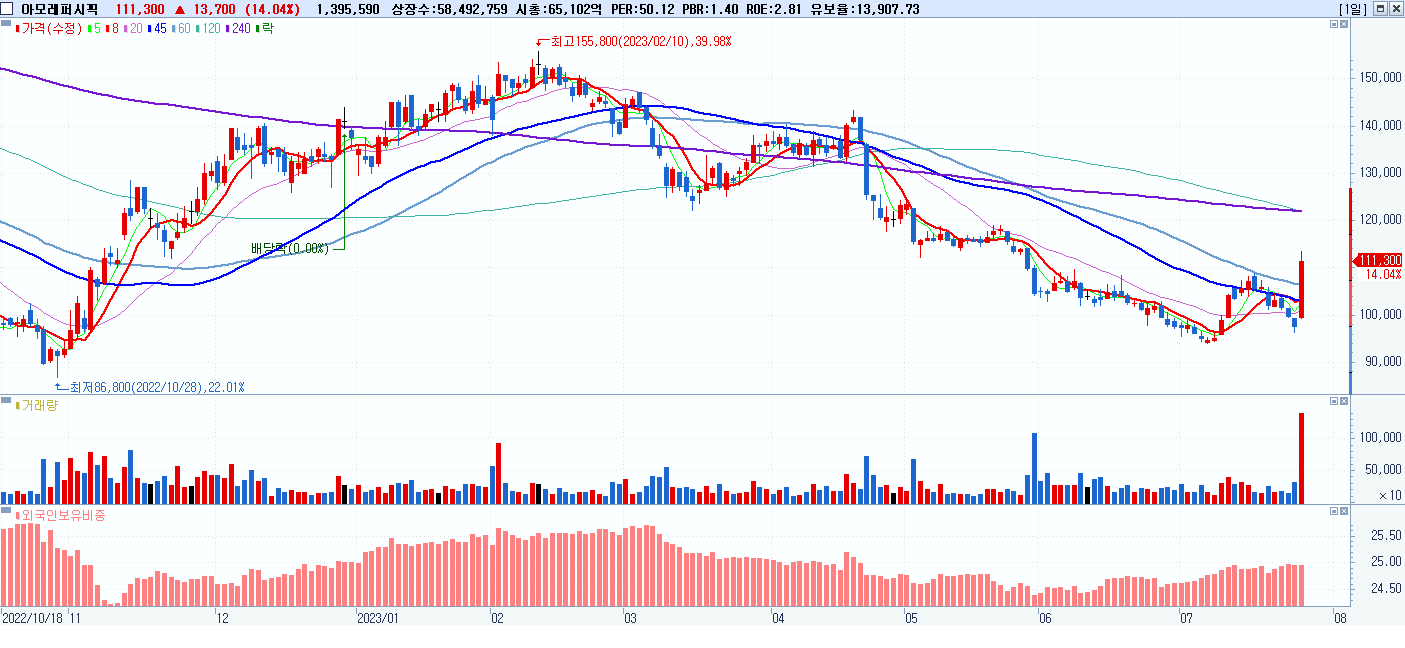The image size is (1405, 648).
Task: Click the tallest red volume bar at far right
Action: point(1302,458)
